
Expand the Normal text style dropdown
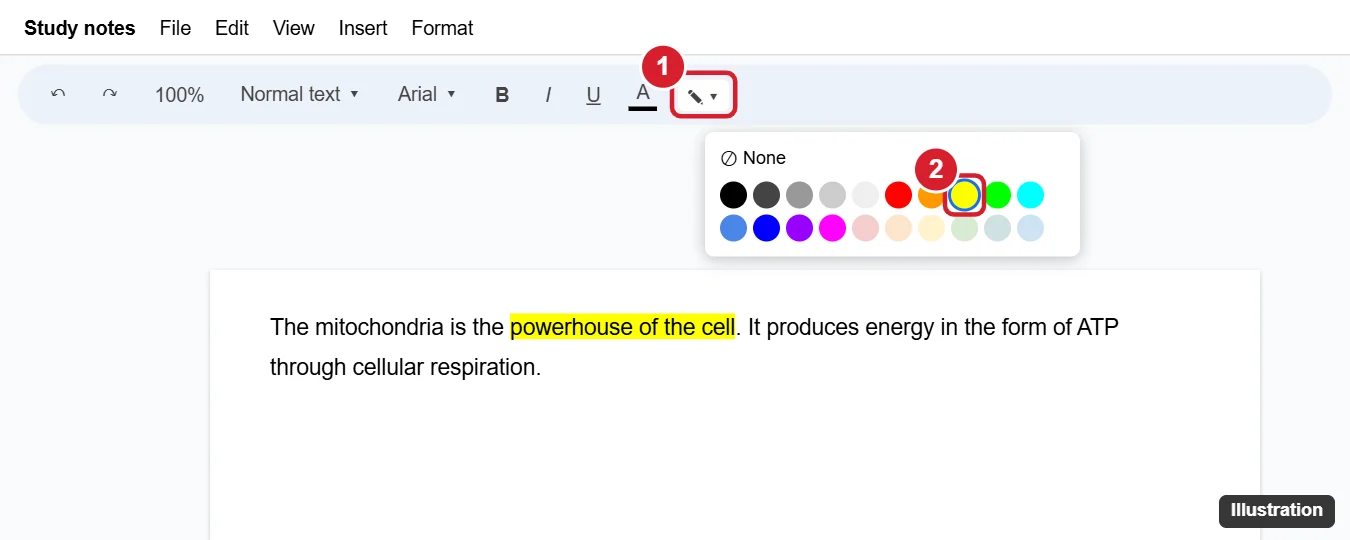[x=298, y=94]
